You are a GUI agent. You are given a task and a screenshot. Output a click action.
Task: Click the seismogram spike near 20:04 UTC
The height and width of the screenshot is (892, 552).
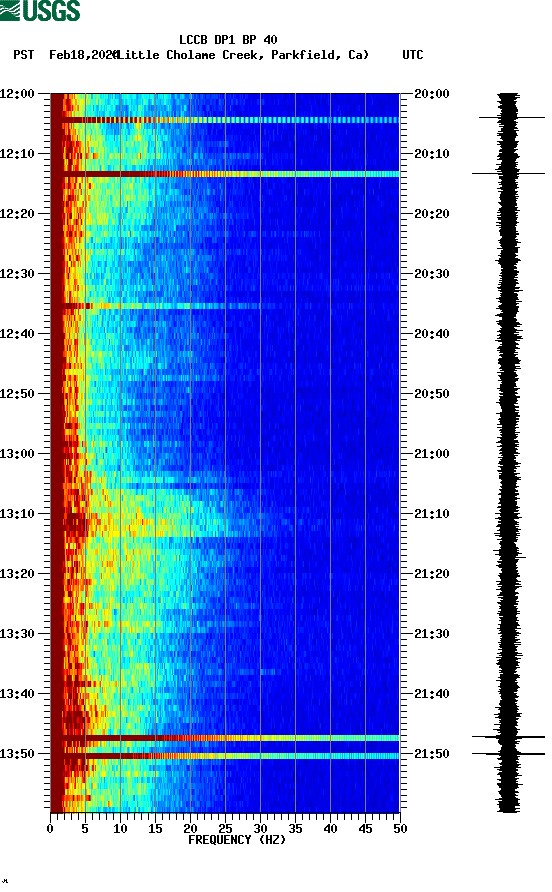point(512,118)
